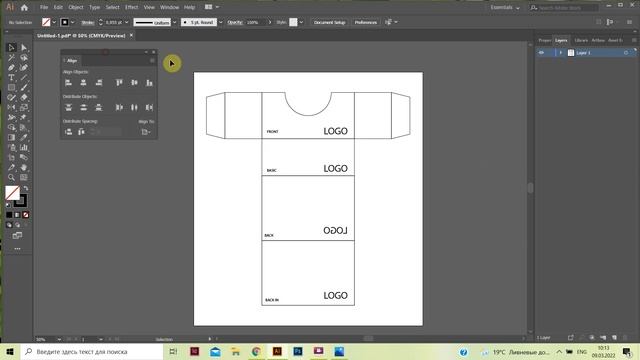Open Edit Toolbar three-dots button
640x360 pixels.
click(x=17, y=249)
